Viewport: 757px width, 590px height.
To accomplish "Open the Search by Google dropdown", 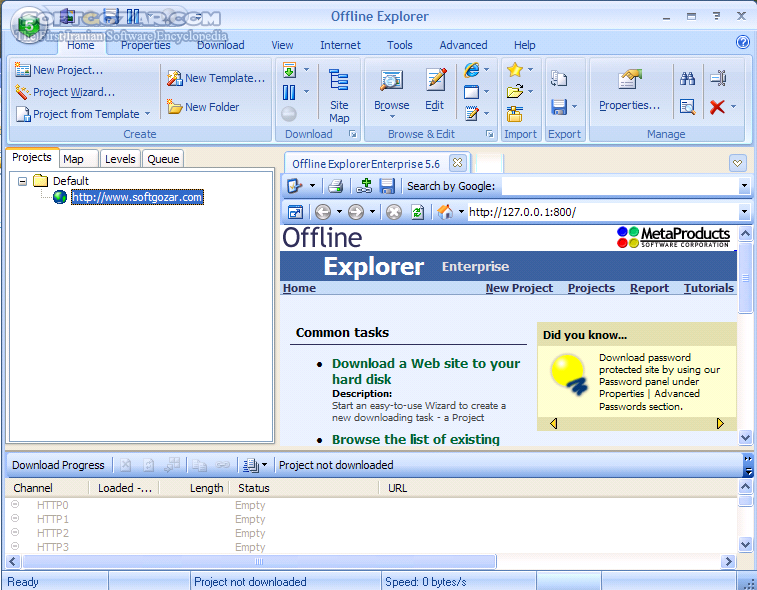I will pos(744,186).
